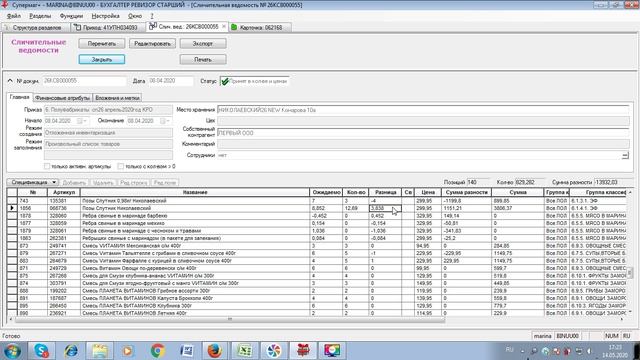Click the Экспорт button
The image size is (640, 360).
(x=203, y=44)
